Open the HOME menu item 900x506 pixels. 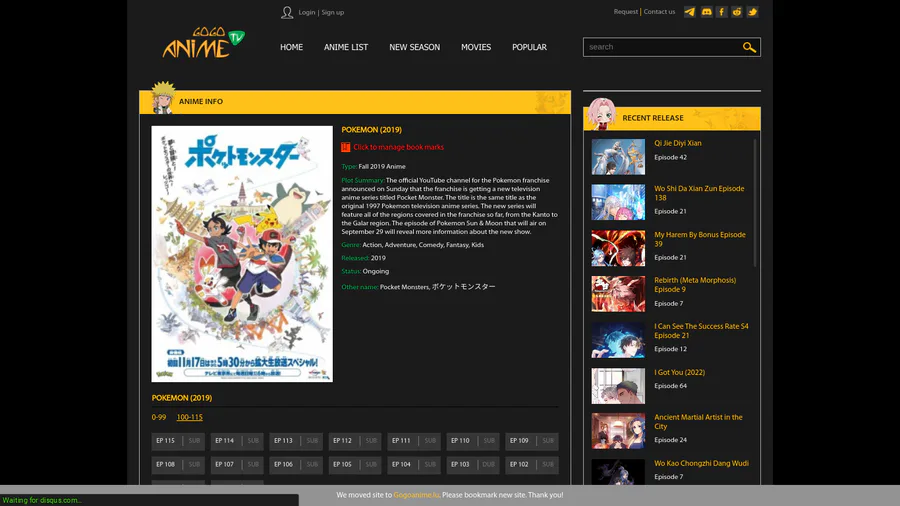(x=292, y=47)
